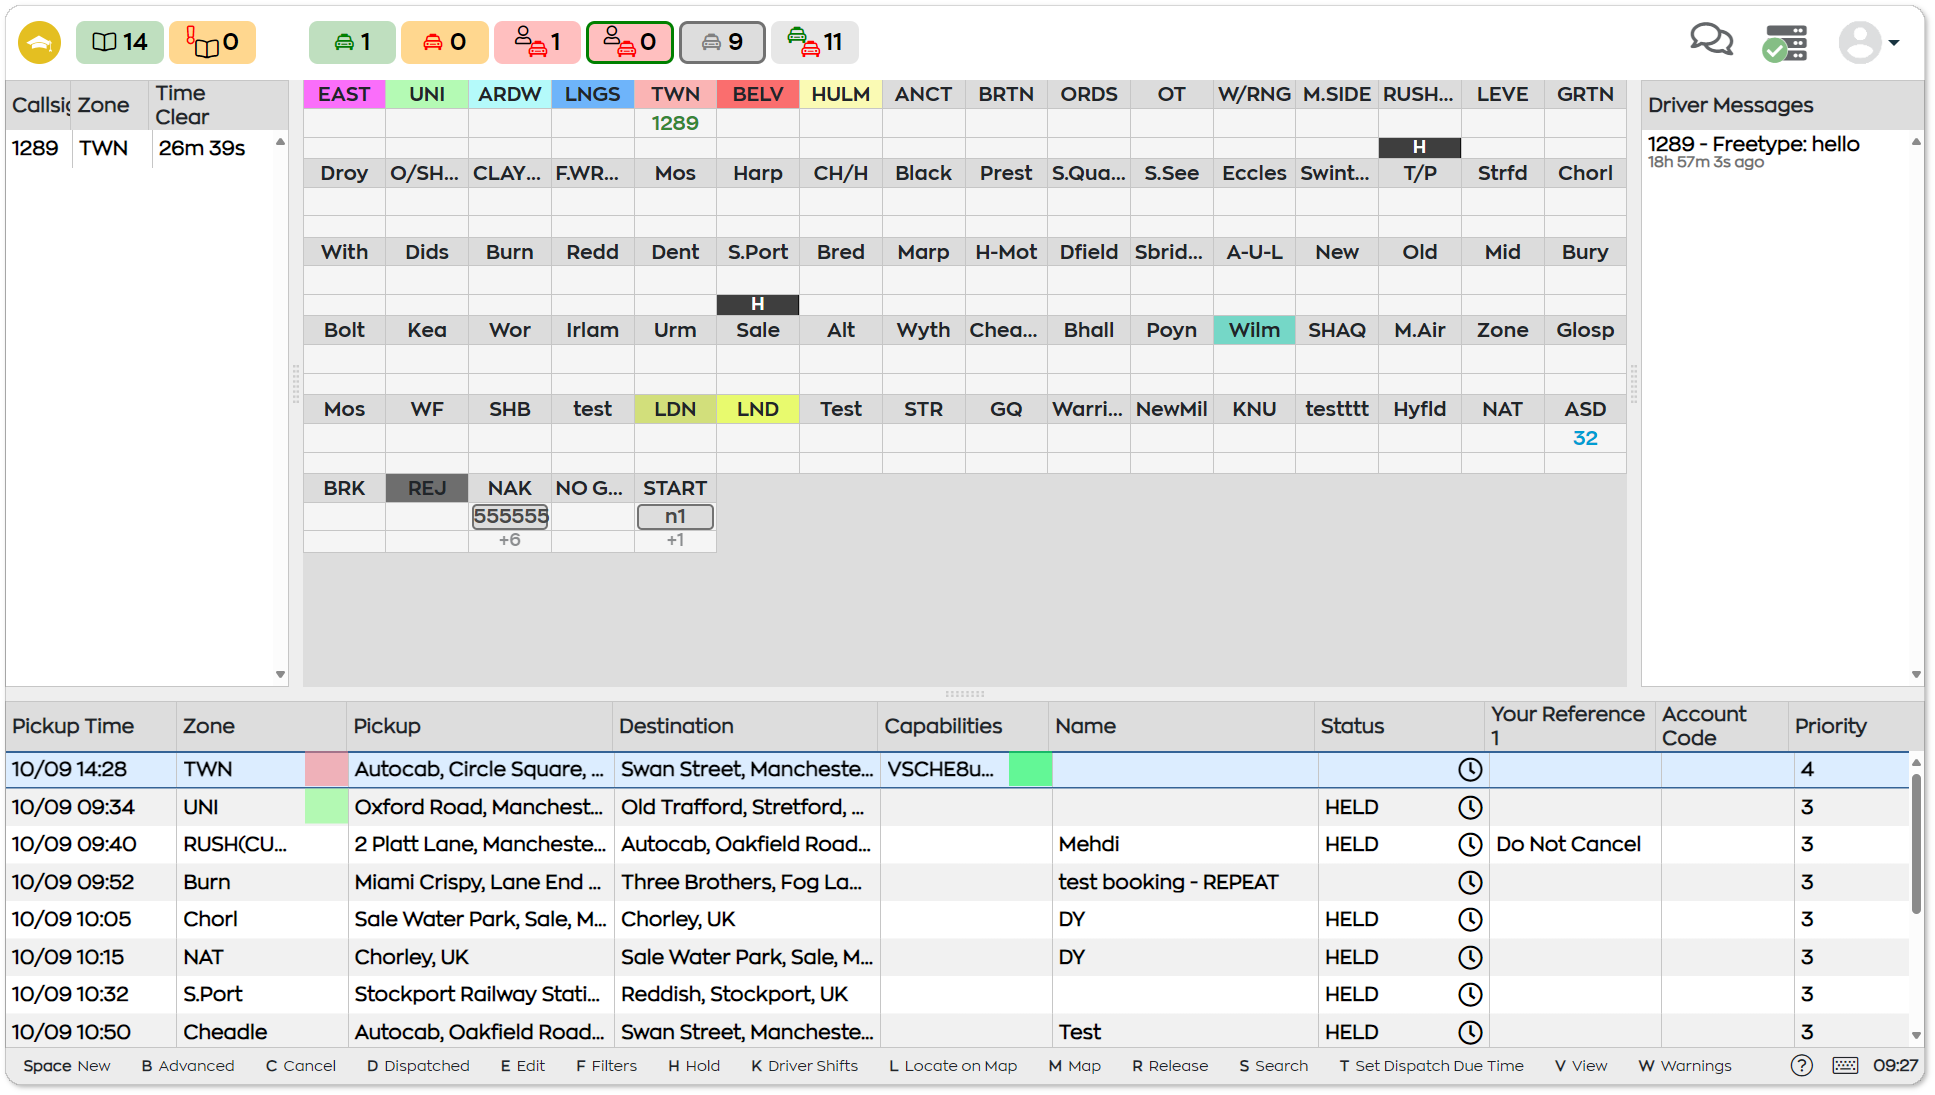Open bookings counter showing 14

click(x=120, y=42)
